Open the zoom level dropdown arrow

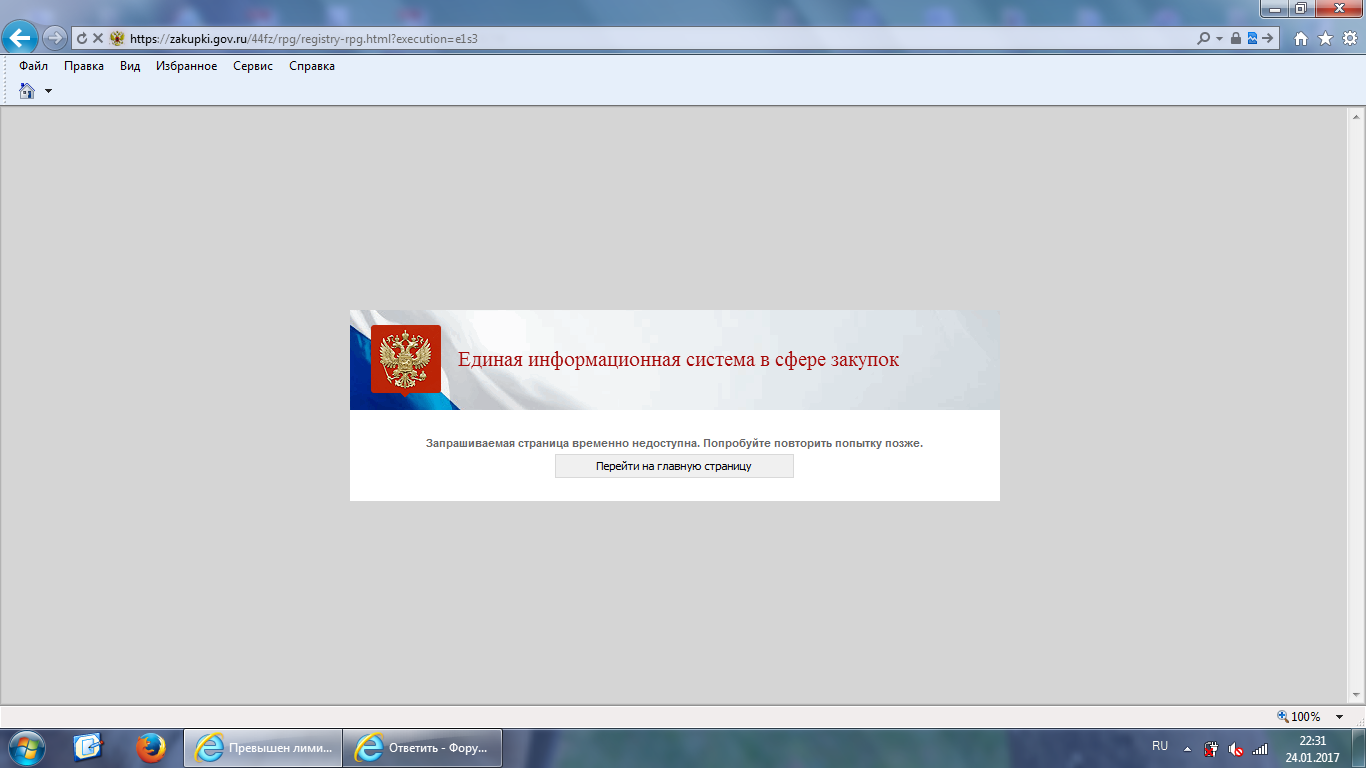coord(1339,716)
